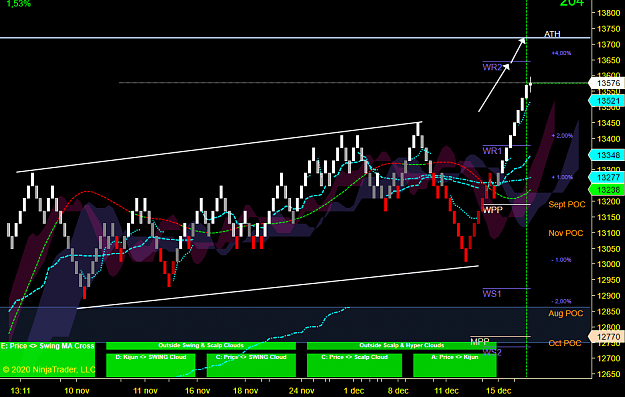Click the 13:11 time axis label
Screen dimensions: 625x397
(20, 391)
